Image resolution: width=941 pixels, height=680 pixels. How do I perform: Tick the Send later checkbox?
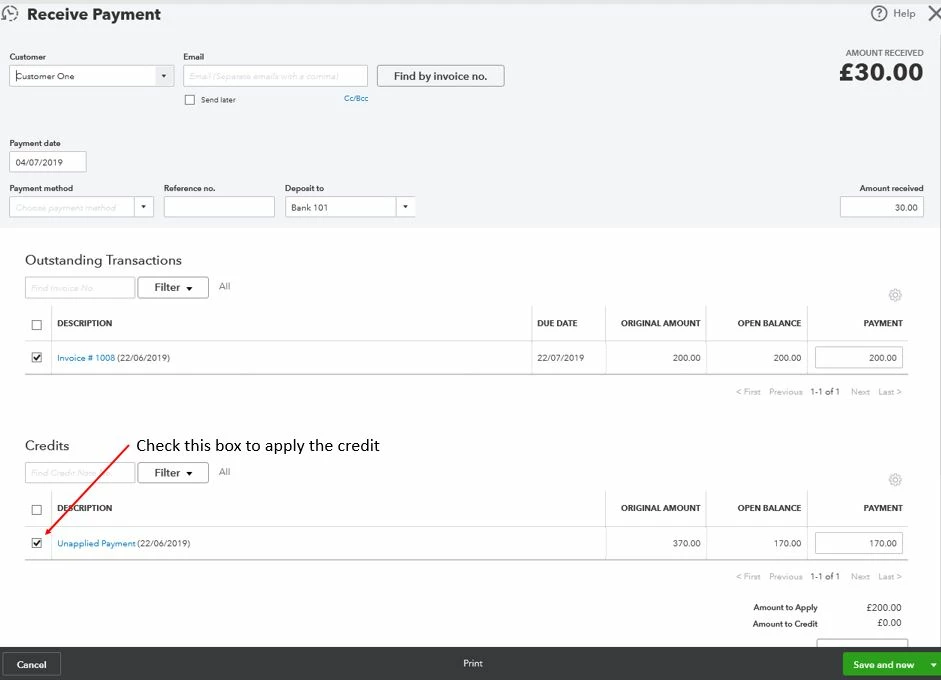(x=190, y=100)
